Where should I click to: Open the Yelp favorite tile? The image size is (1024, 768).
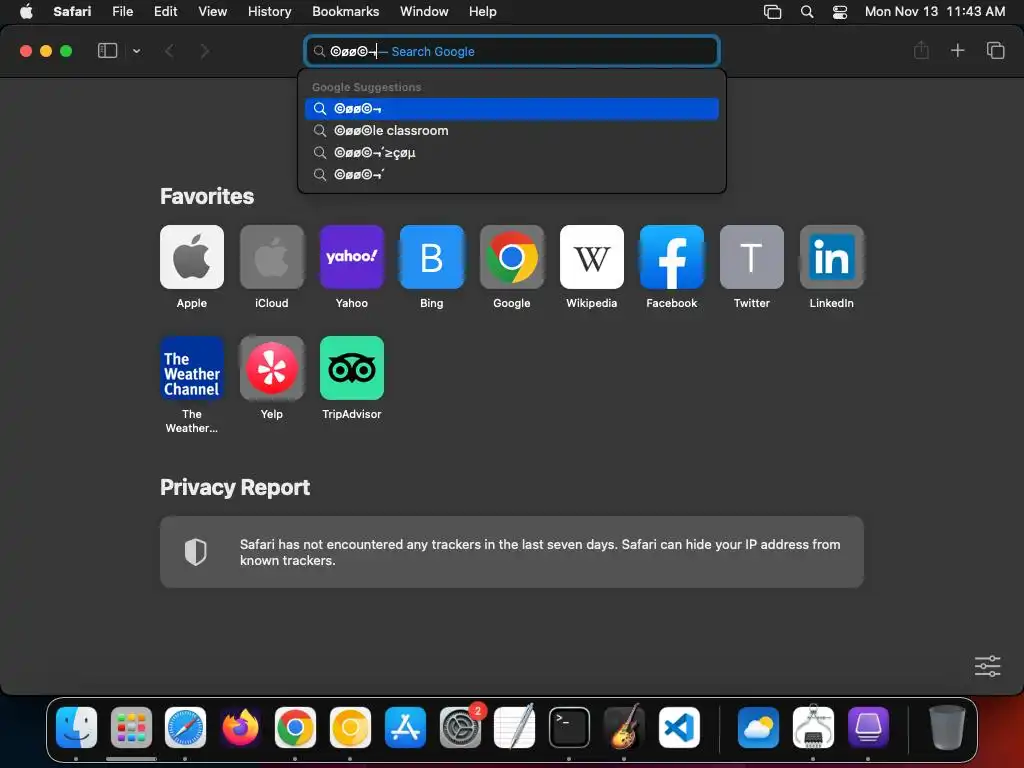[272, 368]
